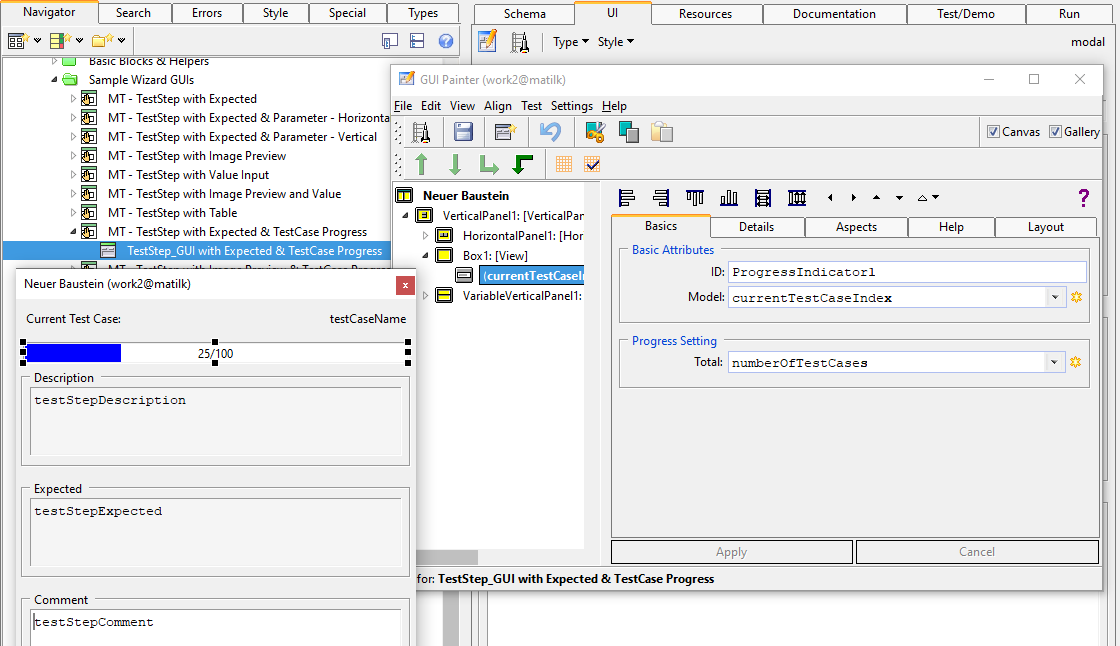Toggle the Gallery checkbox
Screen dimensions: 1120x646
(1055, 132)
